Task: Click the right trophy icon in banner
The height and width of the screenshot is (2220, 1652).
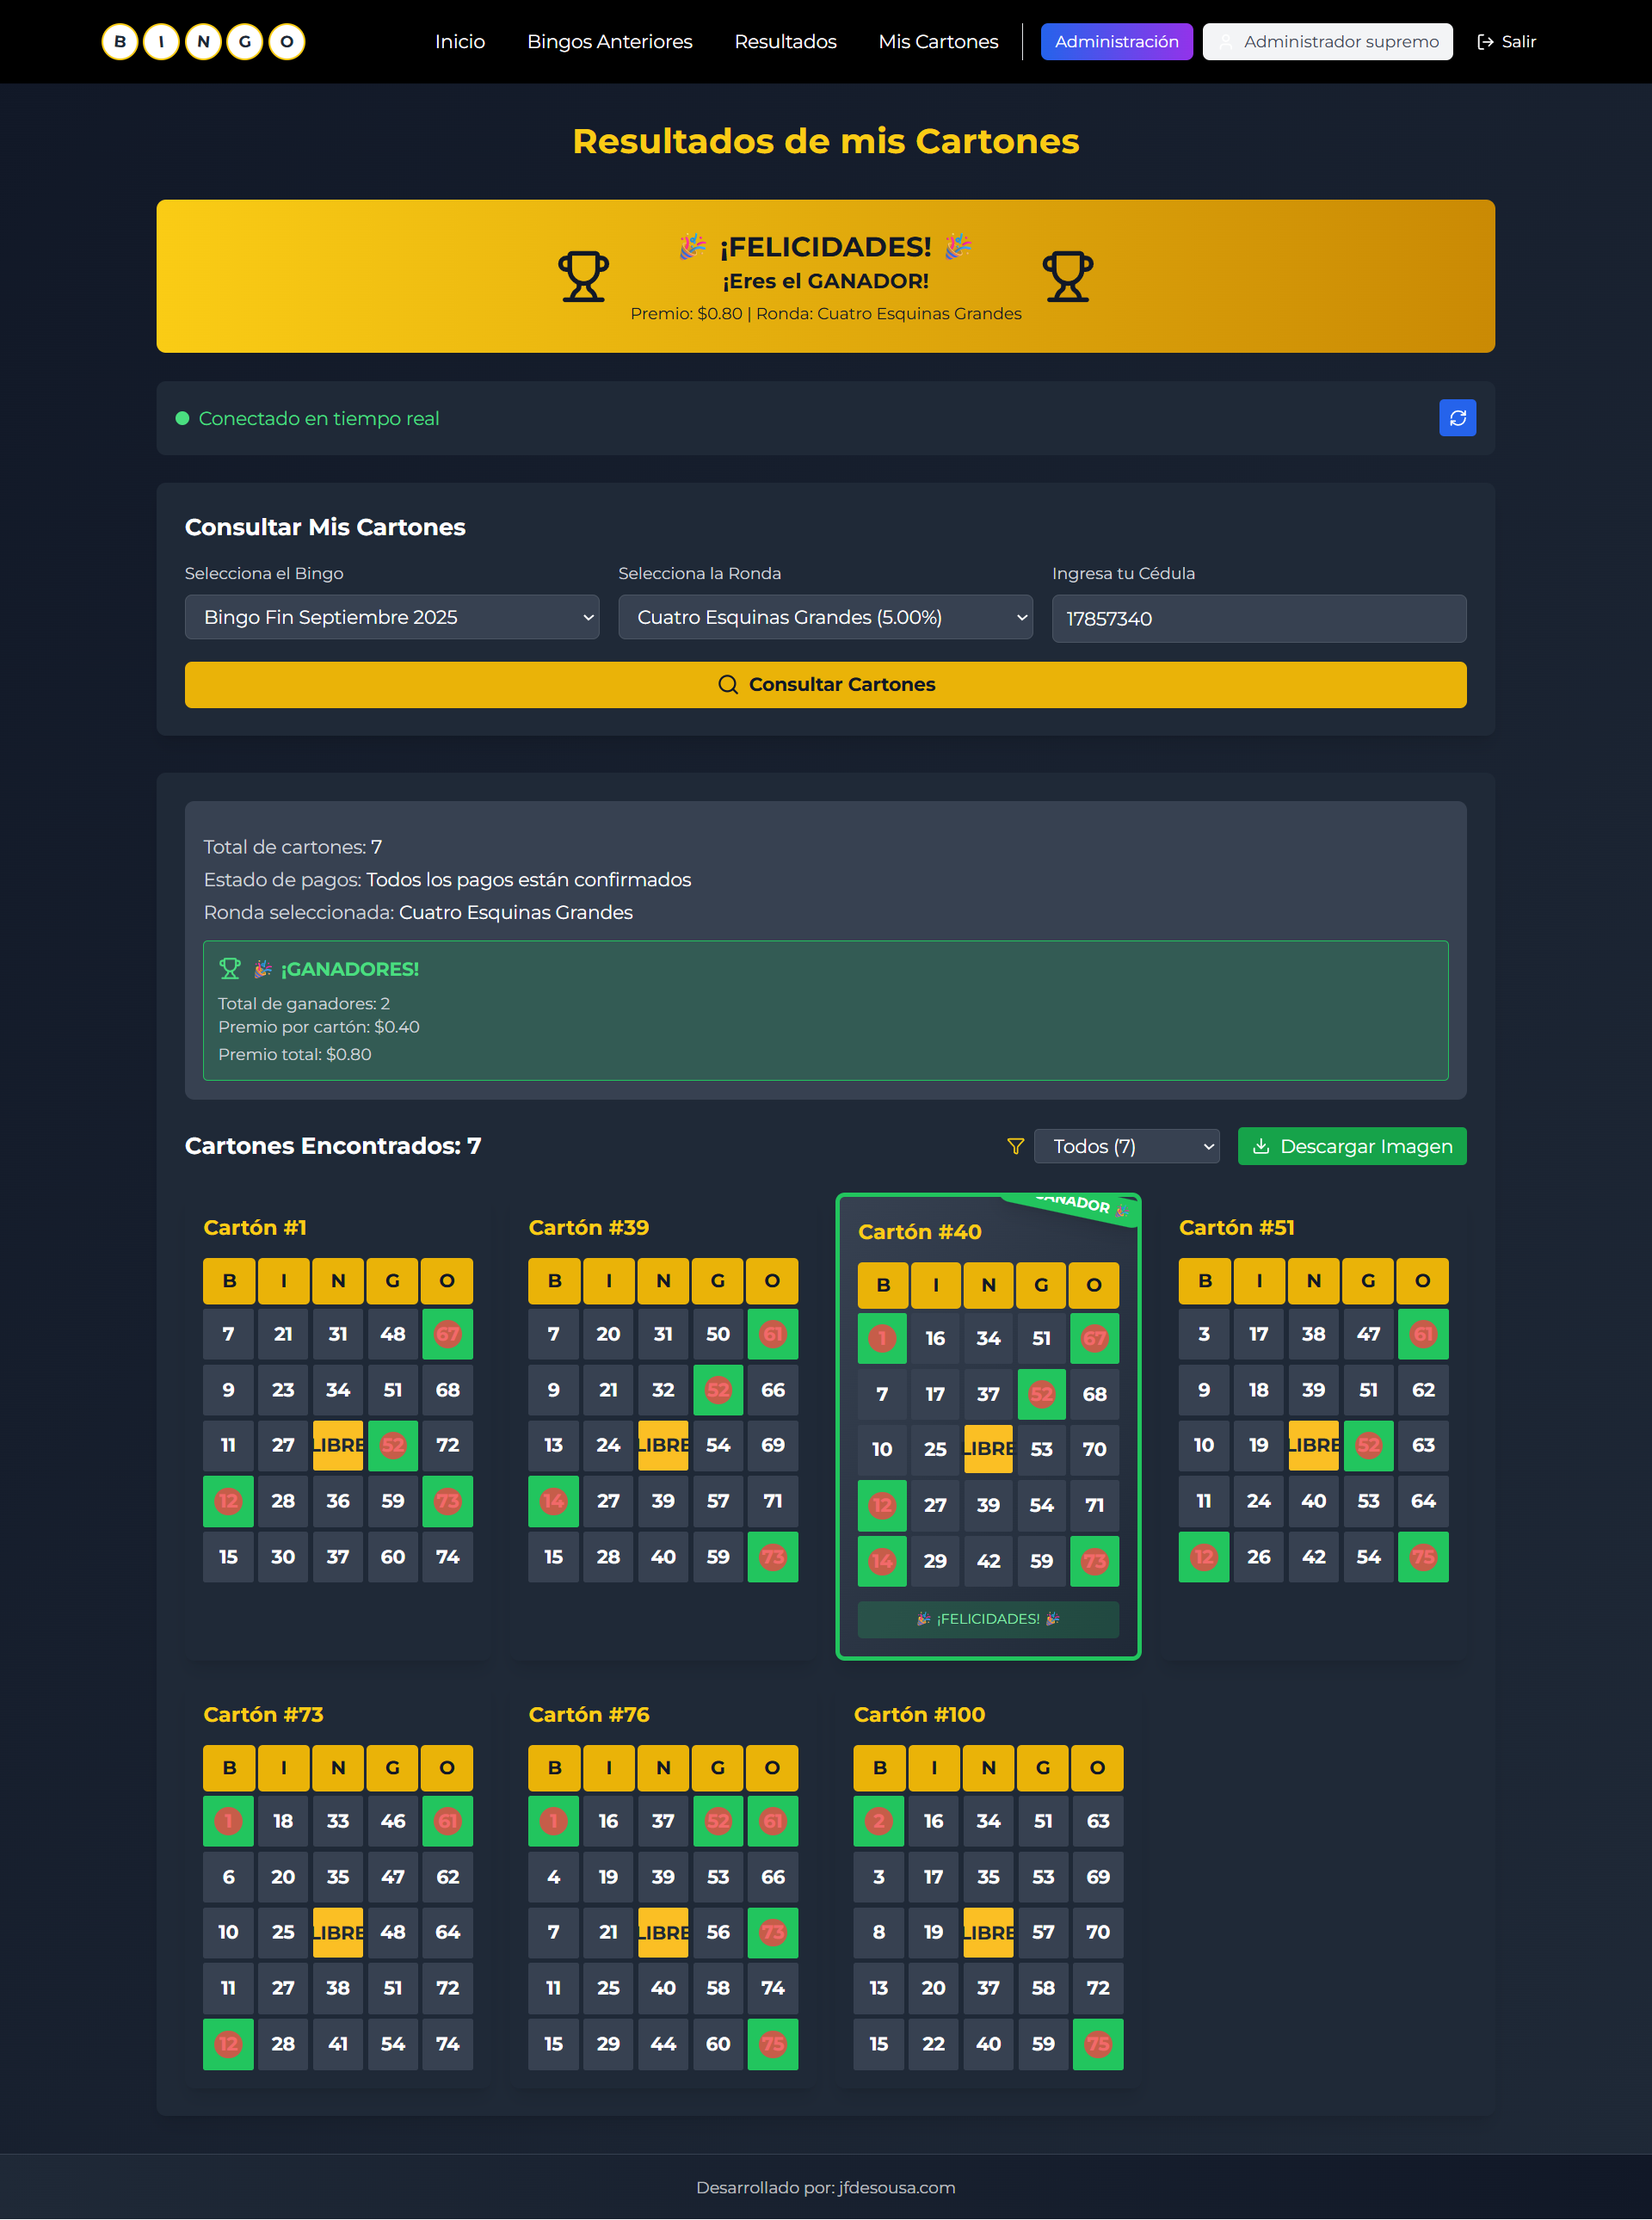Action: [x=1067, y=276]
